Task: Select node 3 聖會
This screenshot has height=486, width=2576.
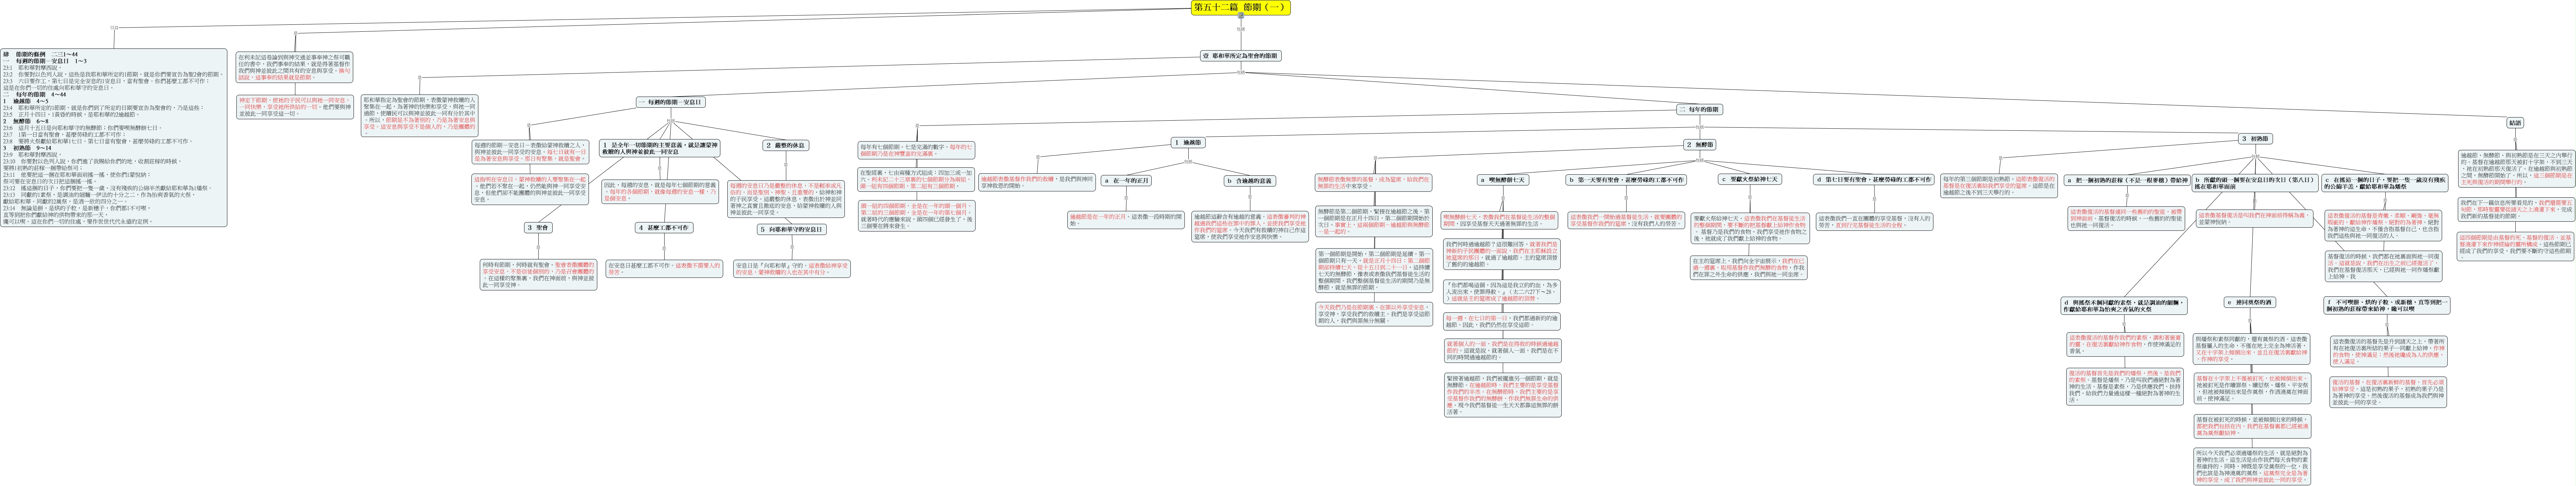Action: tap(538, 228)
